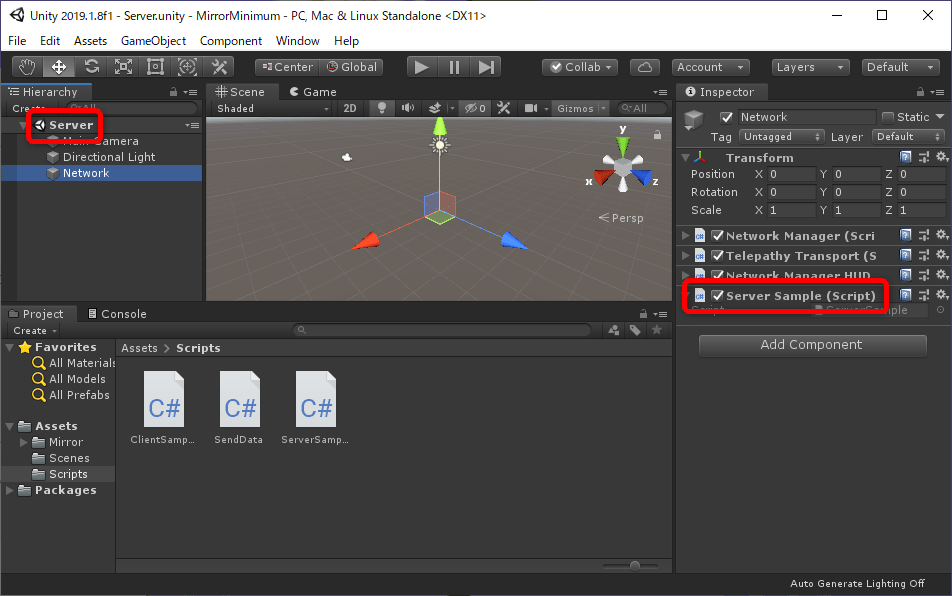The image size is (952, 596).
Task: Lock the Hierarchy panel
Action: point(173,92)
